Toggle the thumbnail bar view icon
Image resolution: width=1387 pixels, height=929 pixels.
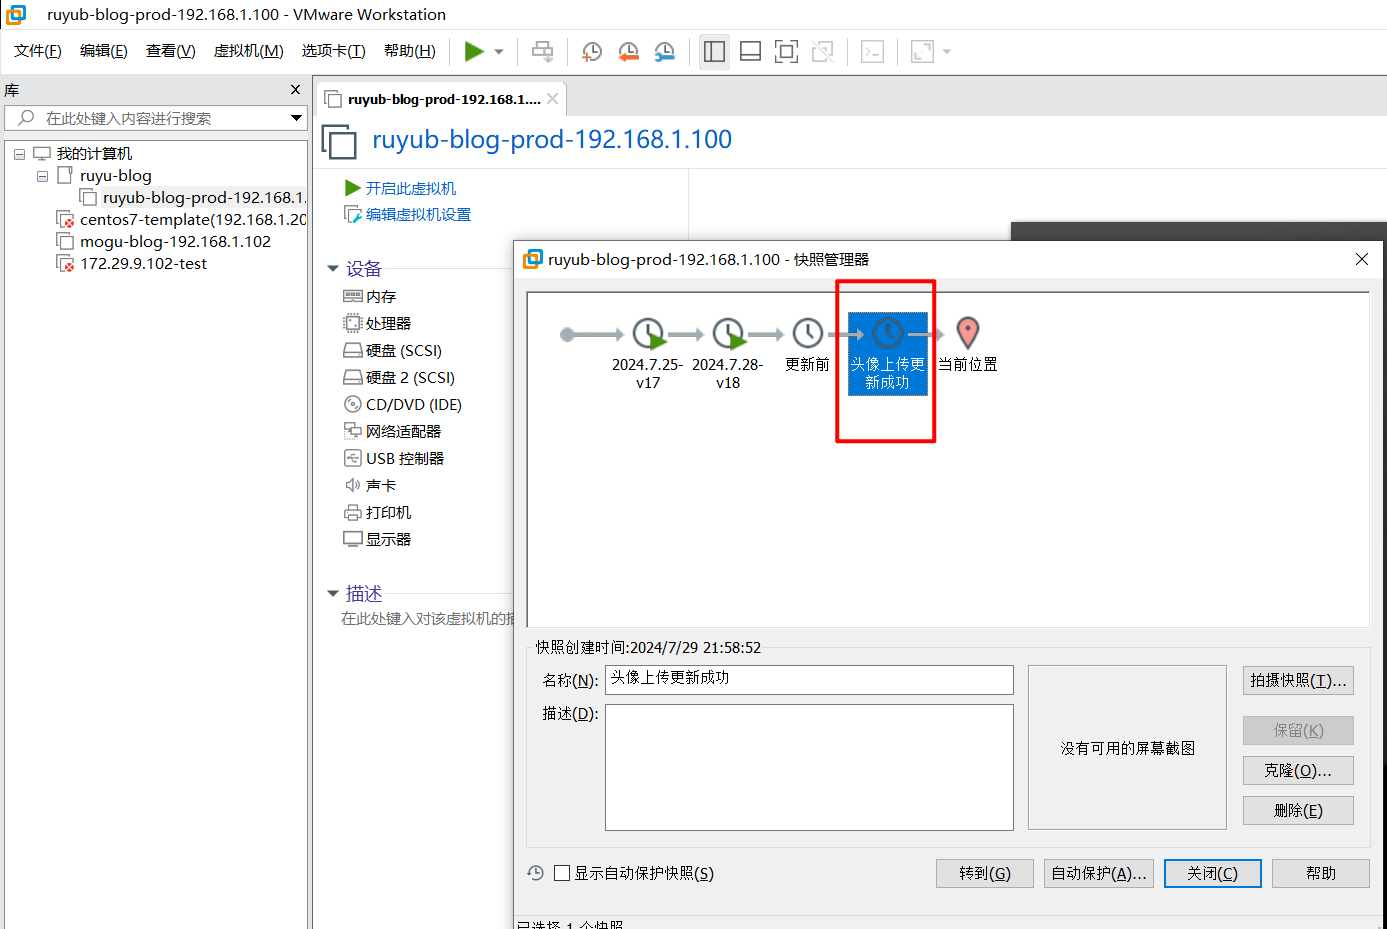click(750, 51)
